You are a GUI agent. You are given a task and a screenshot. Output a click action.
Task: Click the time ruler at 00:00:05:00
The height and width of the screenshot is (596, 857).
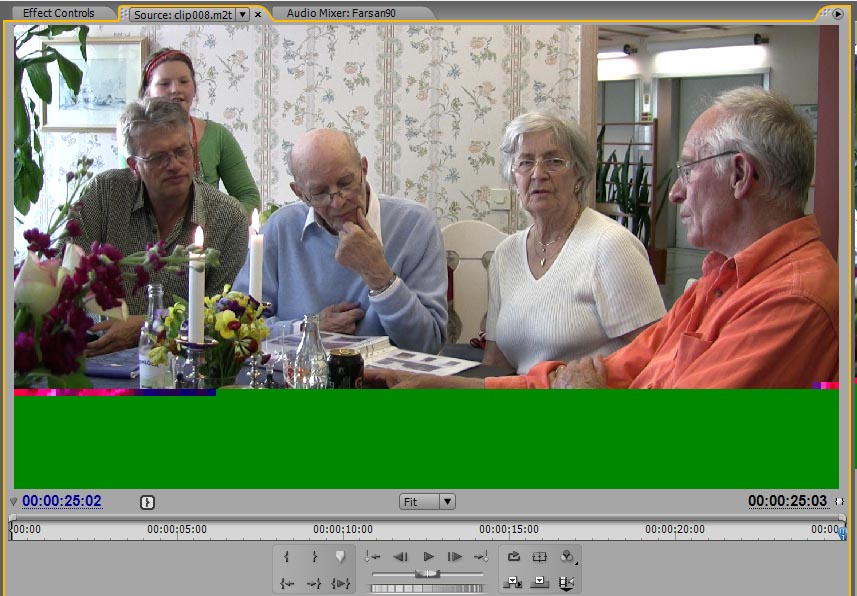point(177,529)
